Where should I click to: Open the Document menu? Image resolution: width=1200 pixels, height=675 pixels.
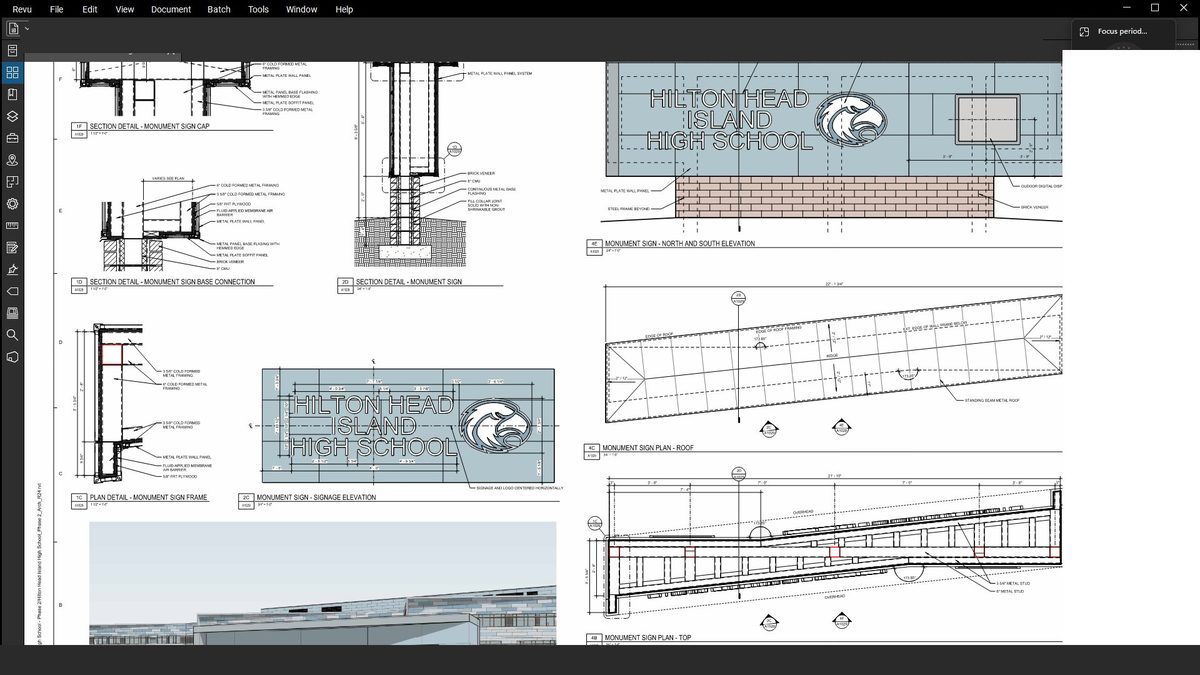[171, 9]
